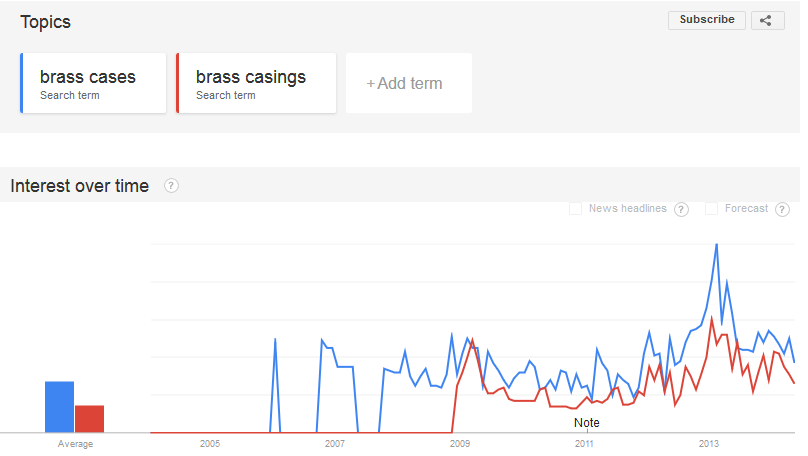Open help icon next to Interest over time
This screenshot has height=456, width=808.
point(171,185)
